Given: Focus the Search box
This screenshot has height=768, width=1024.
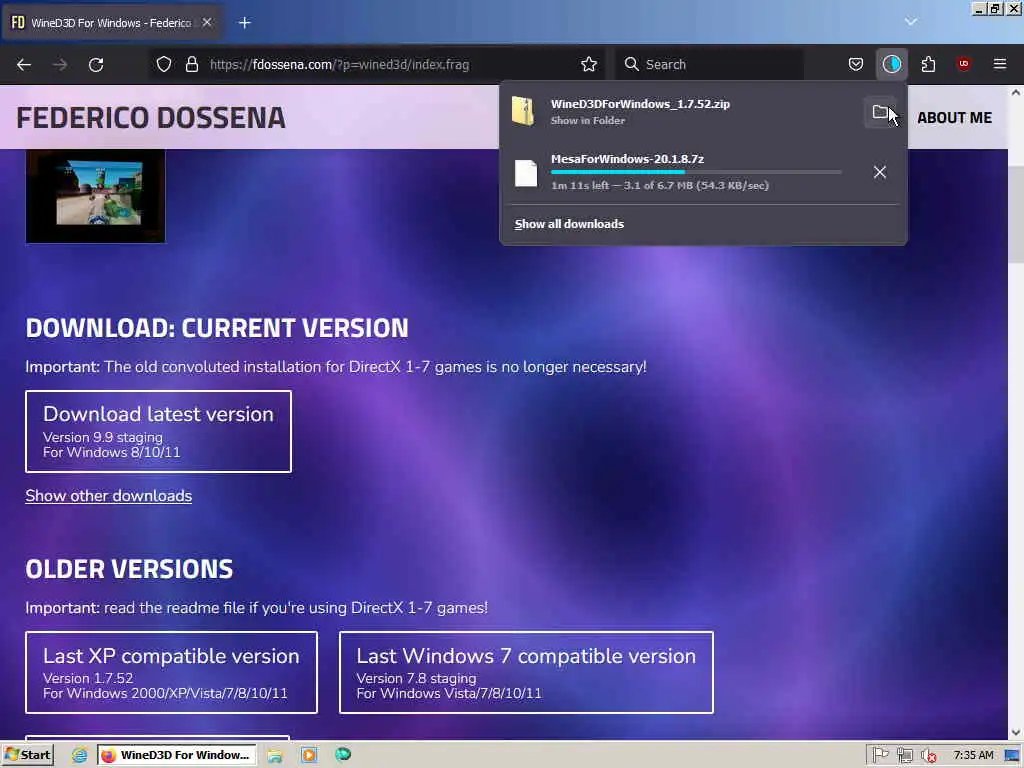Looking at the screenshot, I should click(710, 64).
